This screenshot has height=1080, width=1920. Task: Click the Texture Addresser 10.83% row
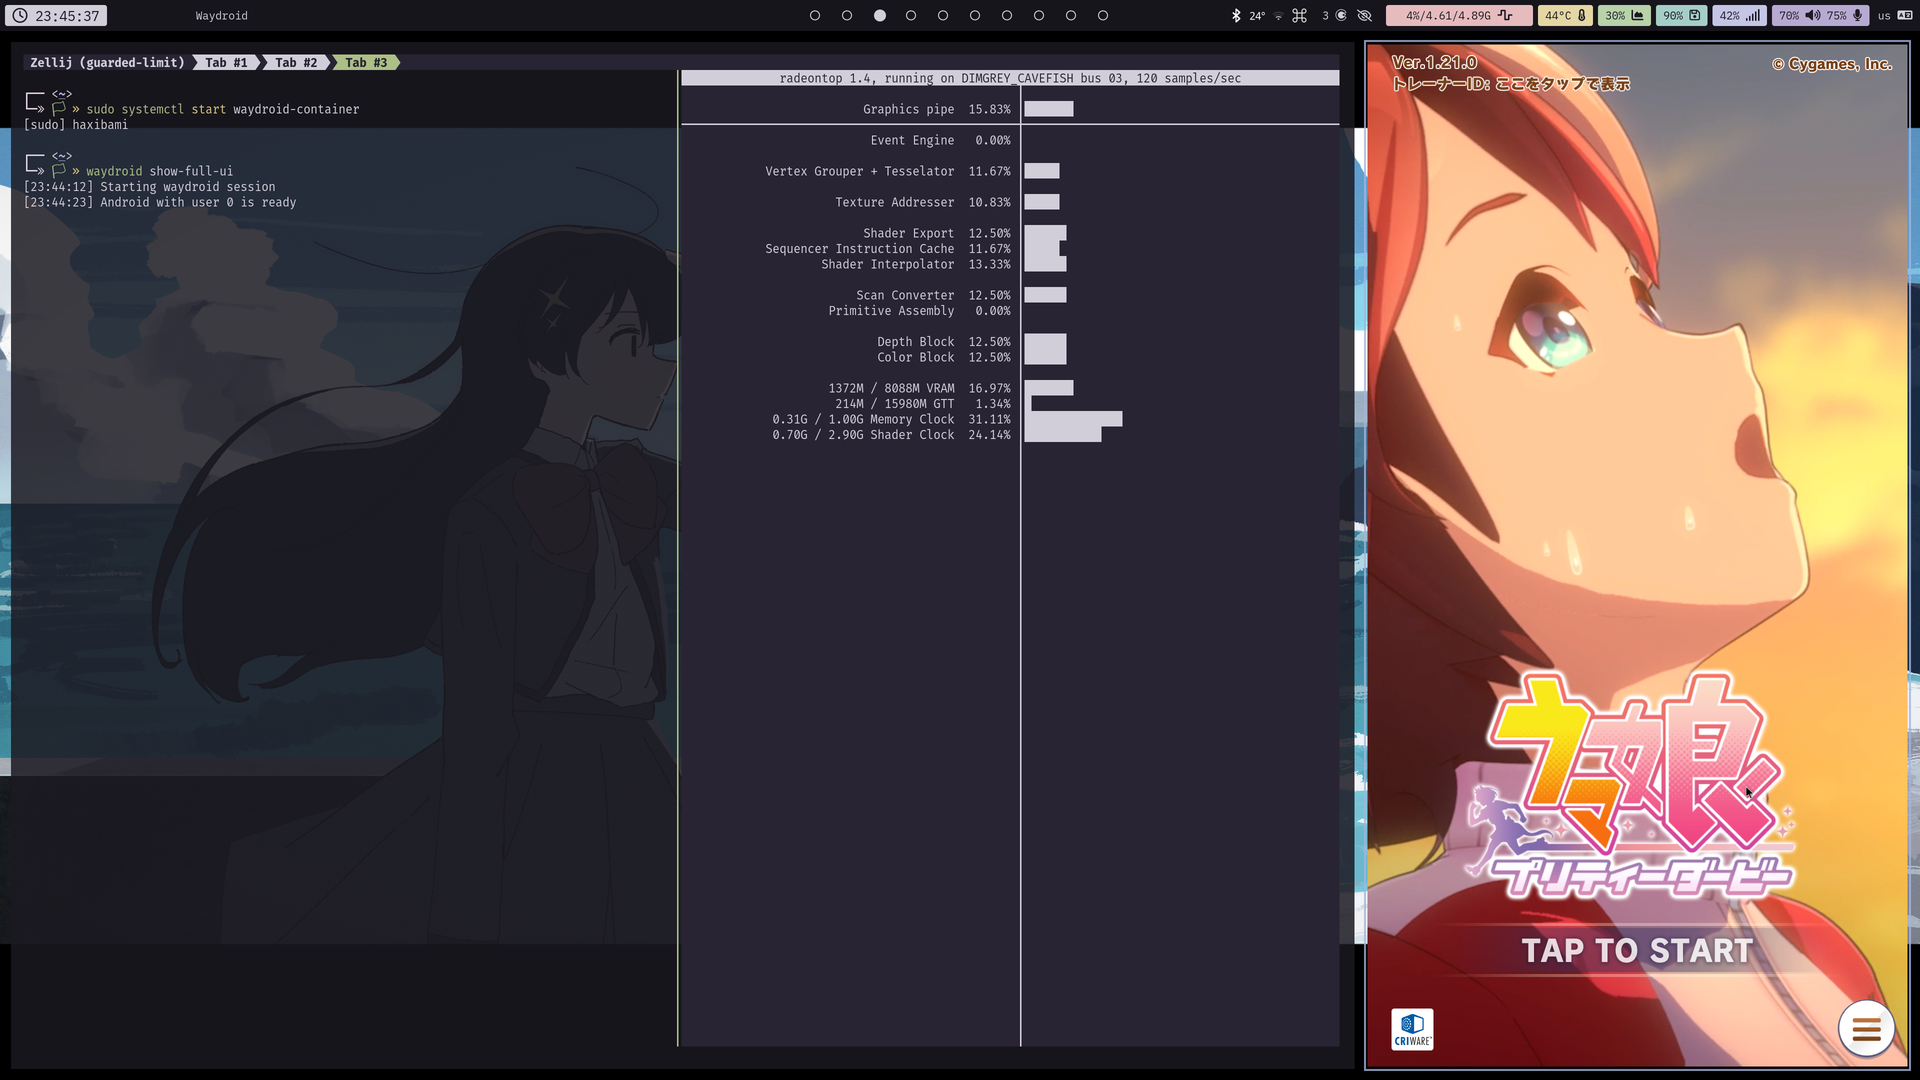(923, 202)
